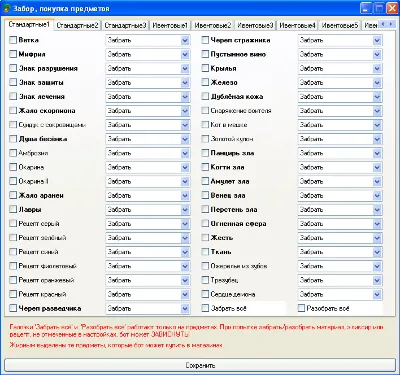
Task: Close the Забор, покупка предметов window
Action: tap(392, 8)
